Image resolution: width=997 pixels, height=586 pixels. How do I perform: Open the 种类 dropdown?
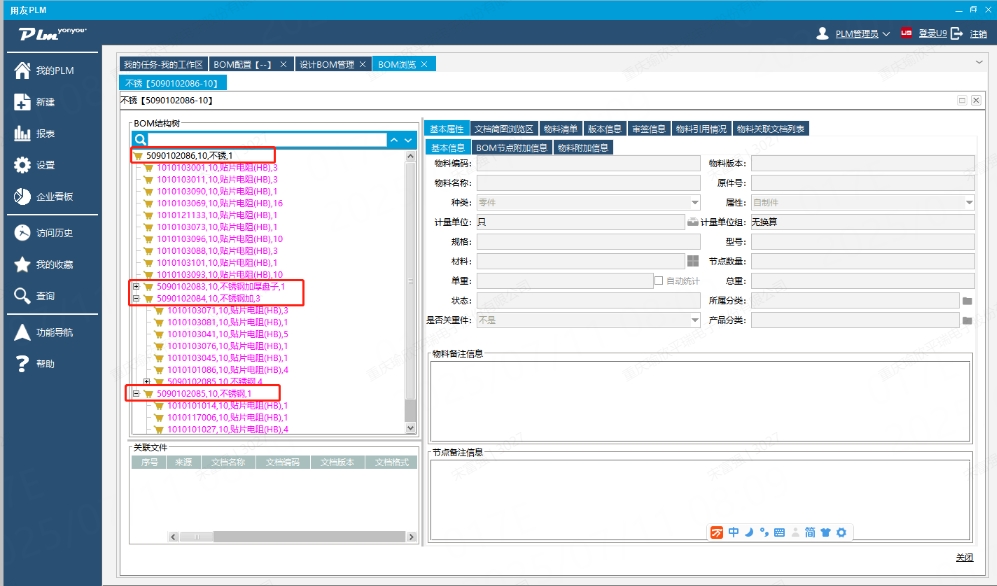tap(695, 203)
